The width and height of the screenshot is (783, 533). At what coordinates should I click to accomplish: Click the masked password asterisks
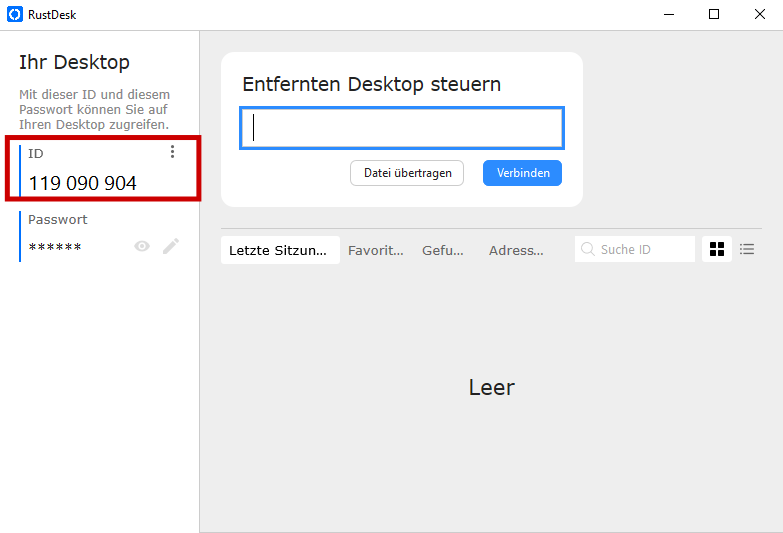55,247
